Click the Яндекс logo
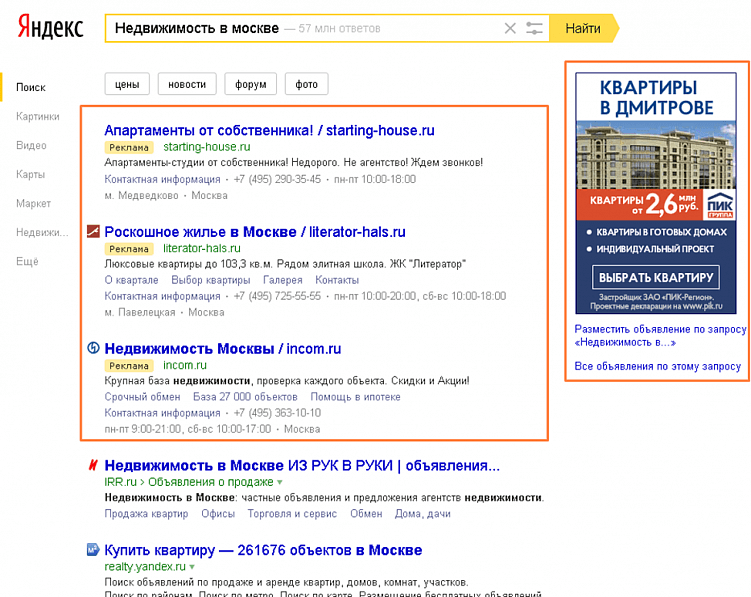Image resolution: width=751 pixels, height=597 pixels. pos(50,27)
